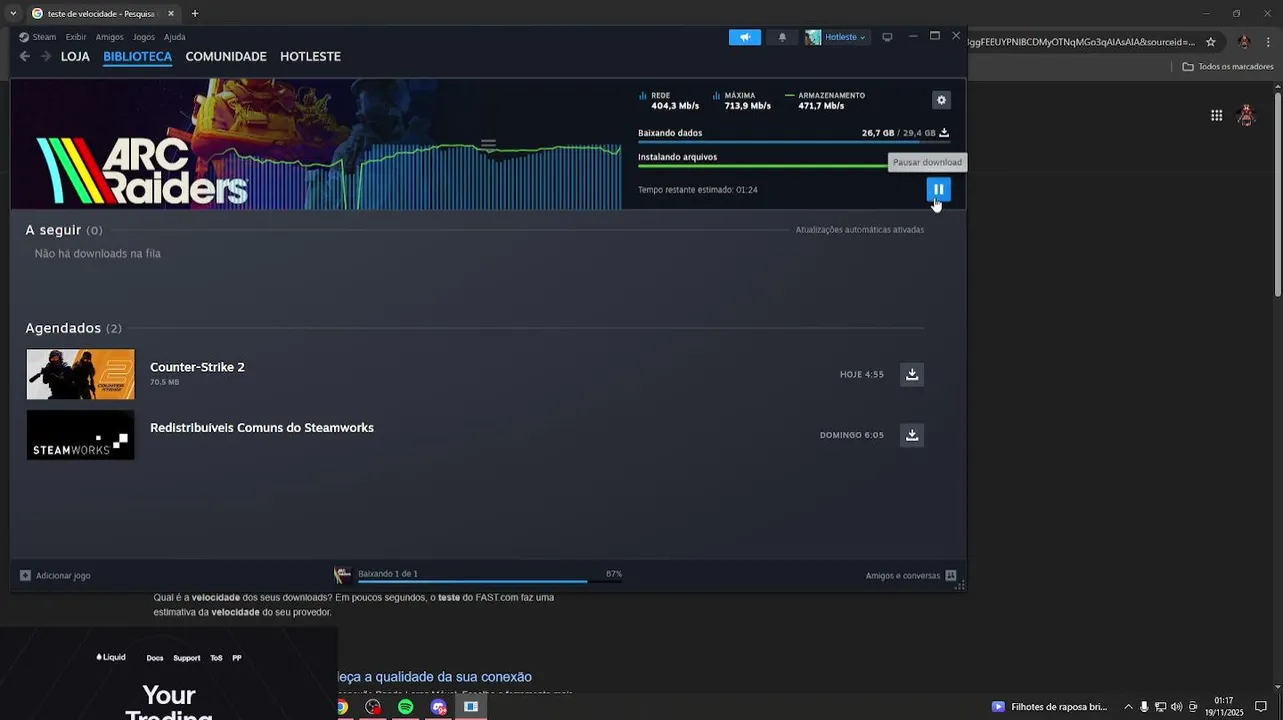Click Redistribuíveis Comuns do Steamworks title
Viewport: 1283px width, 720px height.
click(262, 428)
